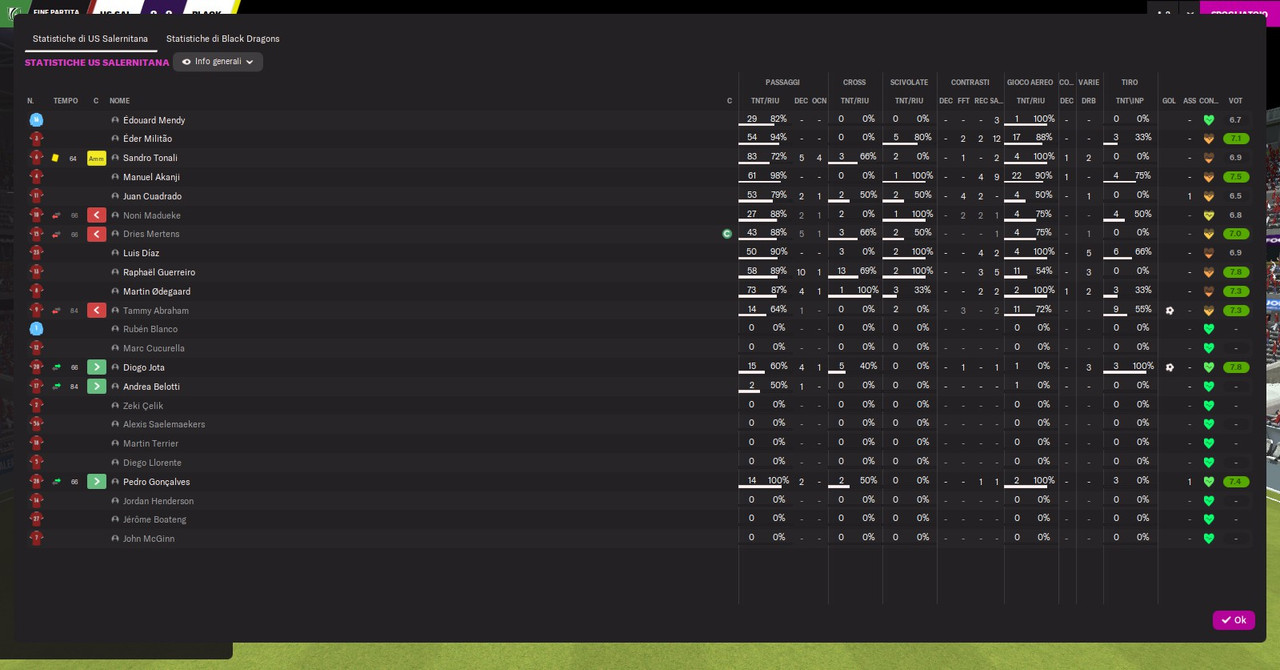Open the Info generali view dropdown
The height and width of the screenshot is (670, 1280).
(x=218, y=62)
